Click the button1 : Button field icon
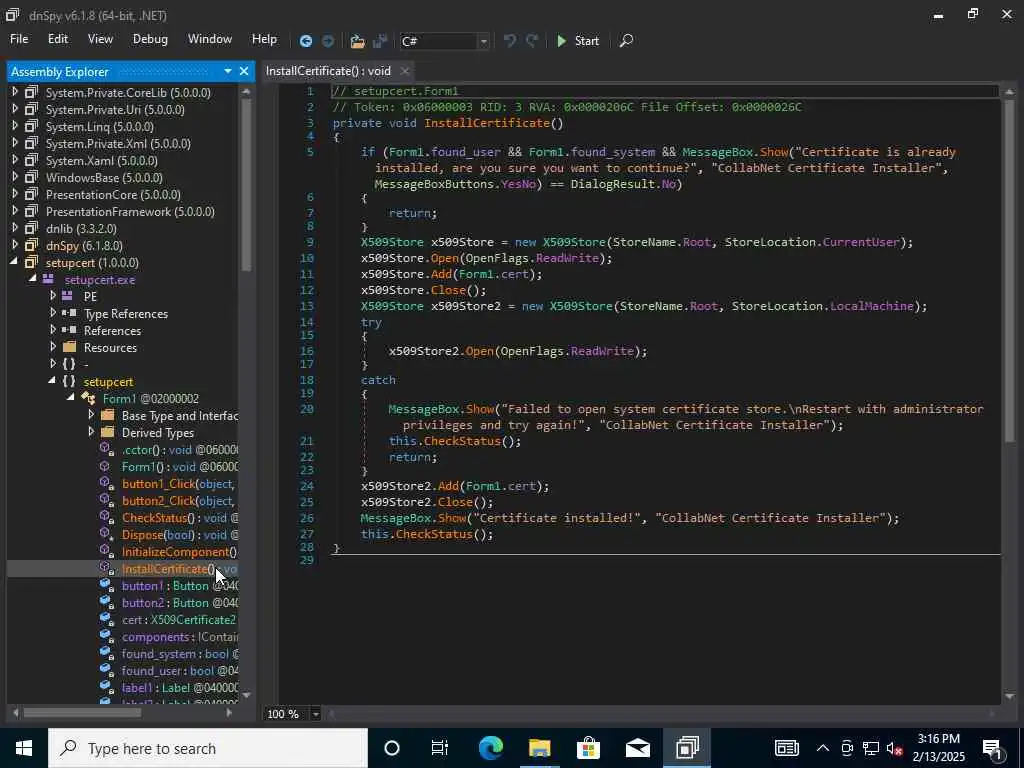The width and height of the screenshot is (1024, 768). [x=106, y=586]
